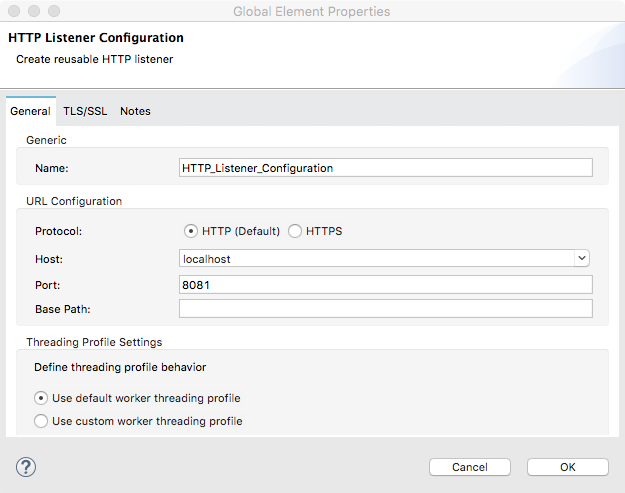This screenshot has width=625, height=493.
Task: Click the HTTP Listener Configuration header
Action: pos(96,38)
